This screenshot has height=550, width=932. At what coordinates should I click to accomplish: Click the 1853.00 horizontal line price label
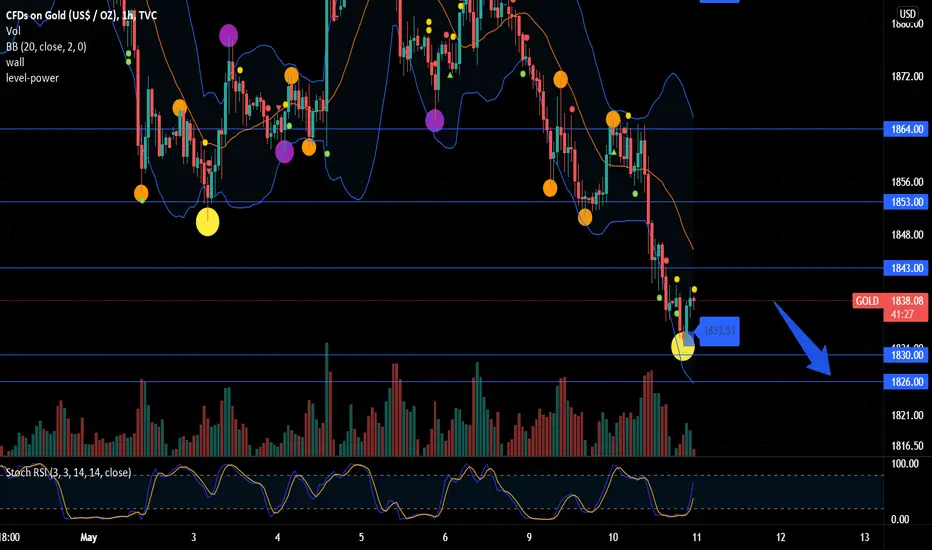[905, 202]
